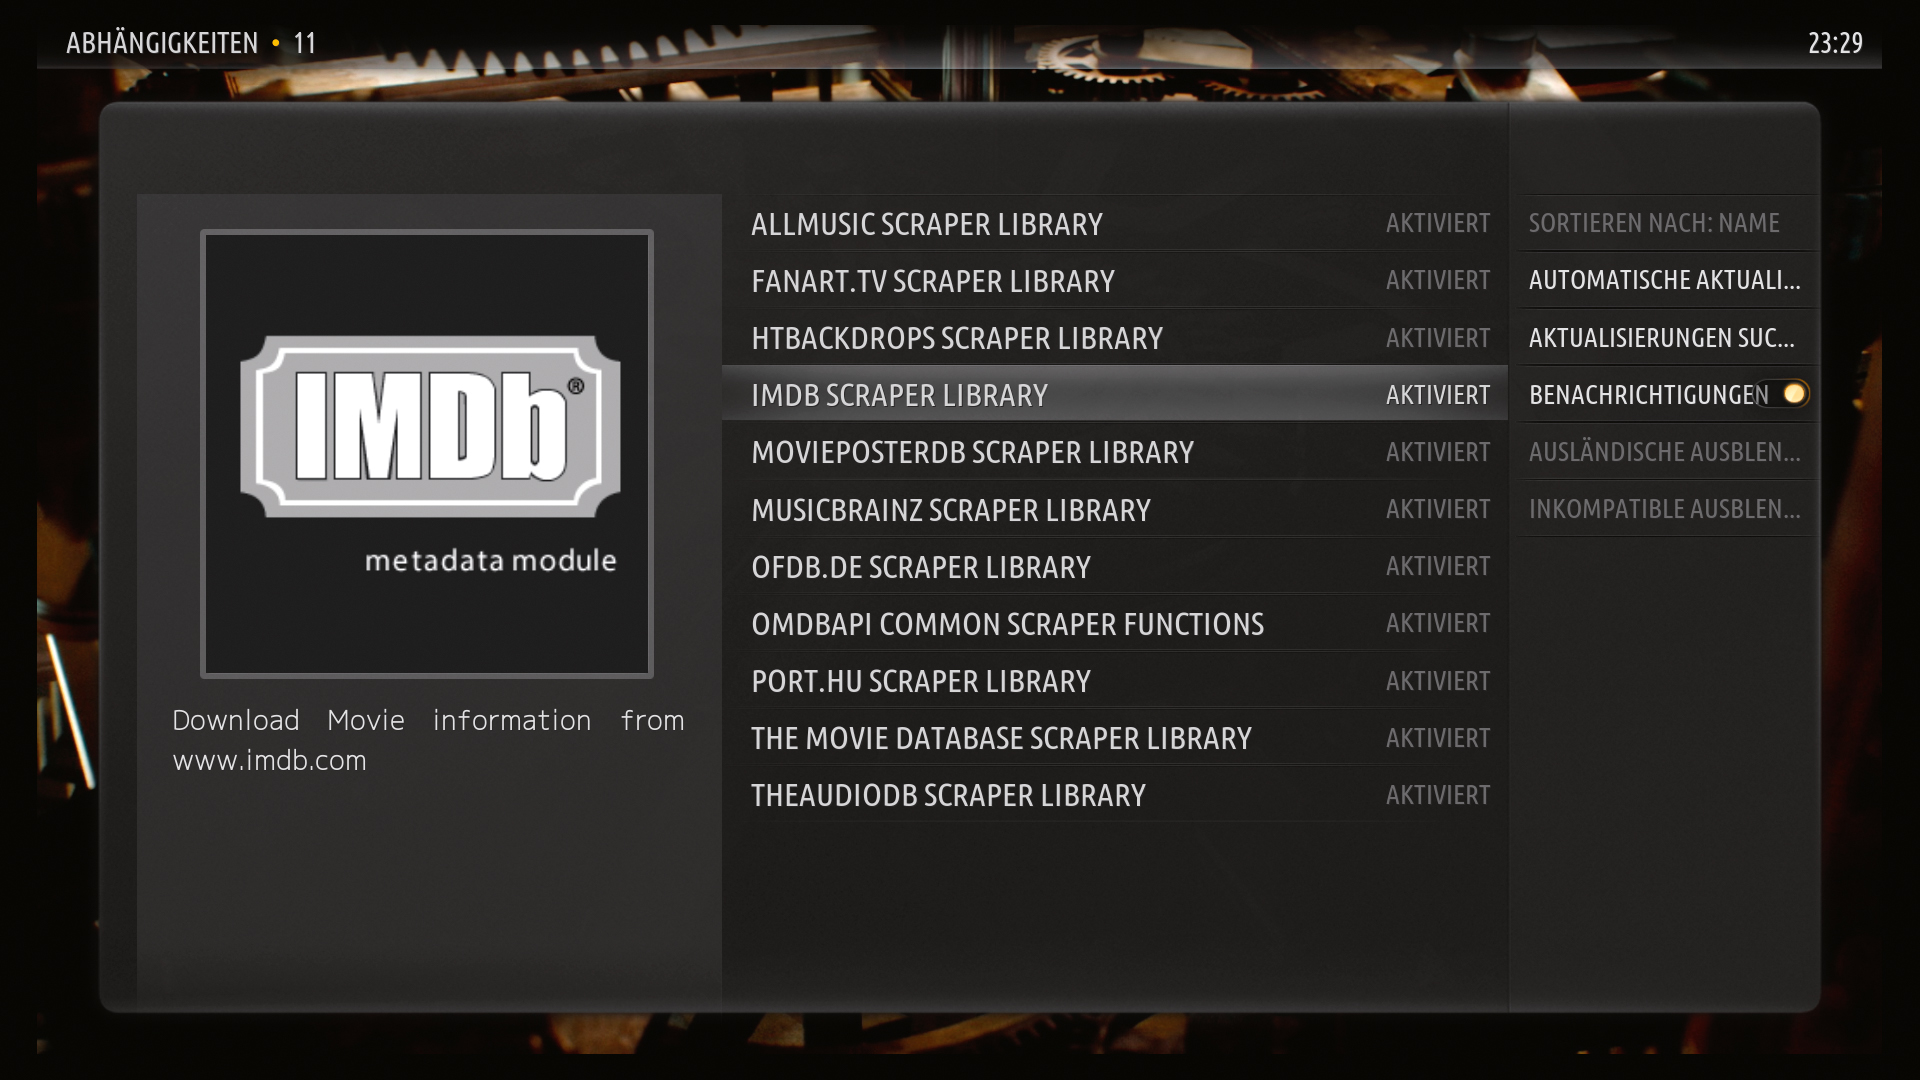This screenshot has height=1080, width=1920.
Task: Toggle Ausländische ausblenden option
Action: pyautogui.click(x=1664, y=452)
